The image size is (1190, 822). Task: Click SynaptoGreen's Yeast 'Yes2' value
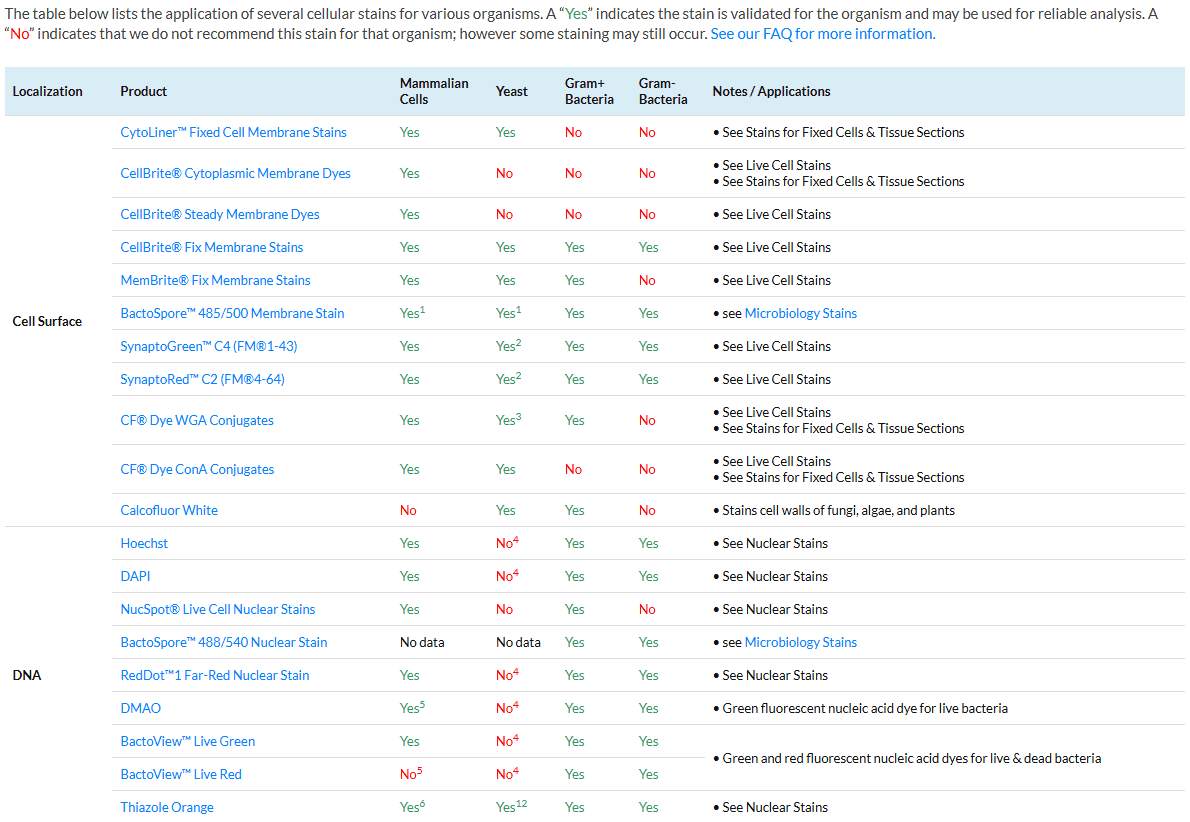(508, 346)
